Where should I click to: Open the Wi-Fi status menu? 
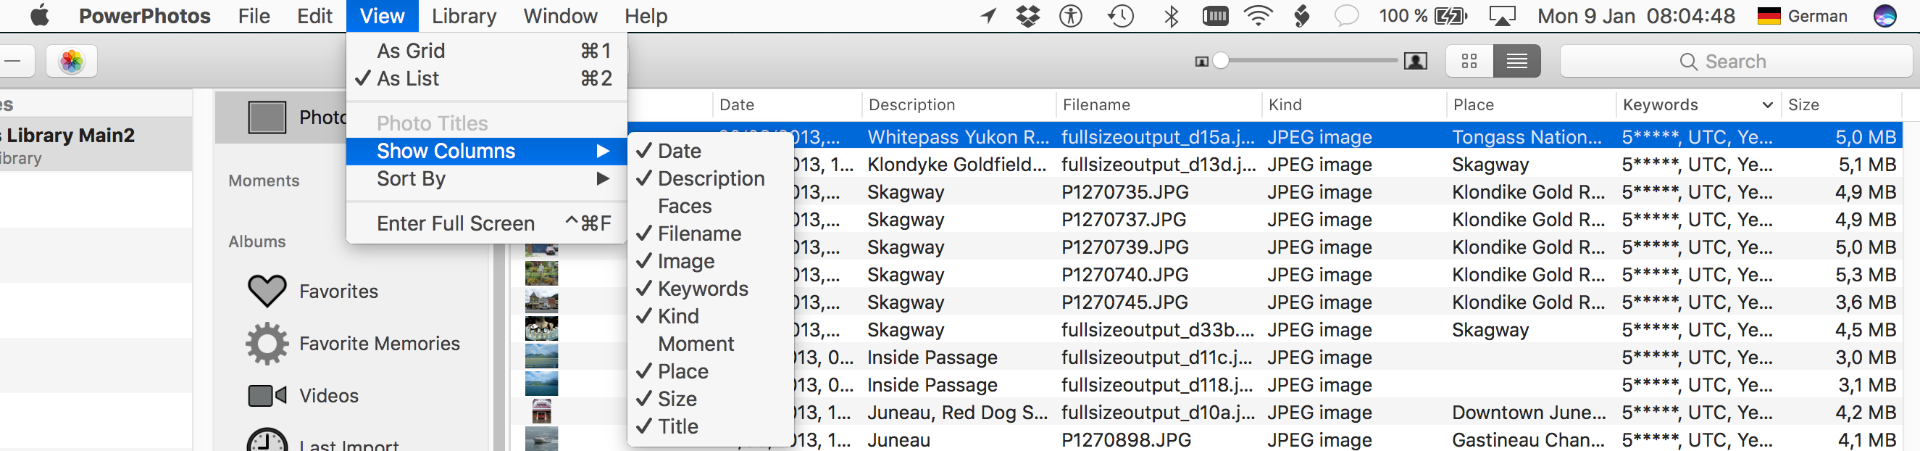click(1258, 16)
